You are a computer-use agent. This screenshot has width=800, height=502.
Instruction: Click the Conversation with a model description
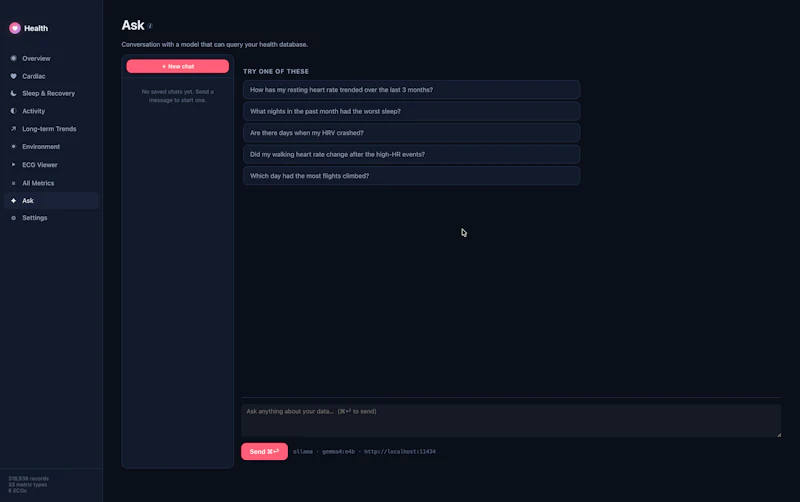[215, 44]
